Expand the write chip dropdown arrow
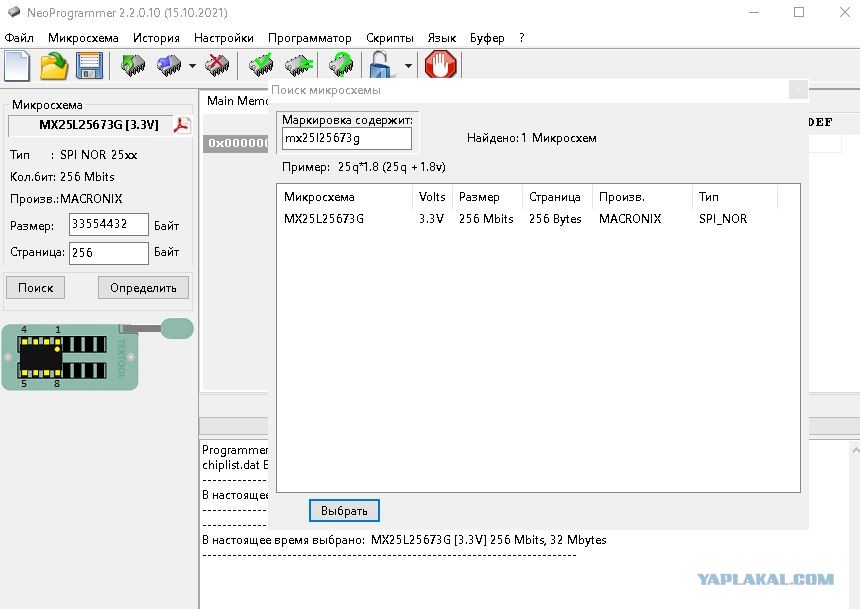 point(192,66)
